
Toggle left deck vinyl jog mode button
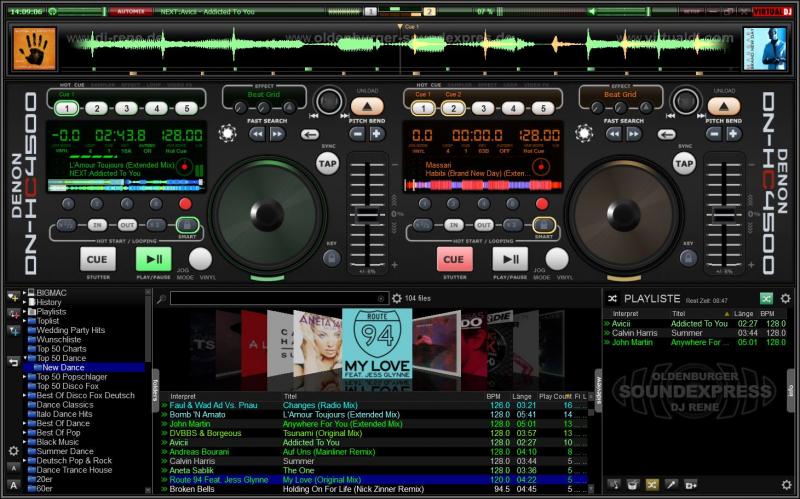click(x=201, y=259)
